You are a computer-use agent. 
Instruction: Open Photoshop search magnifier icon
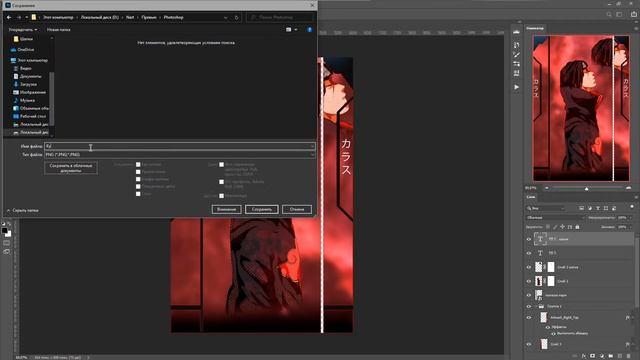point(609,14)
